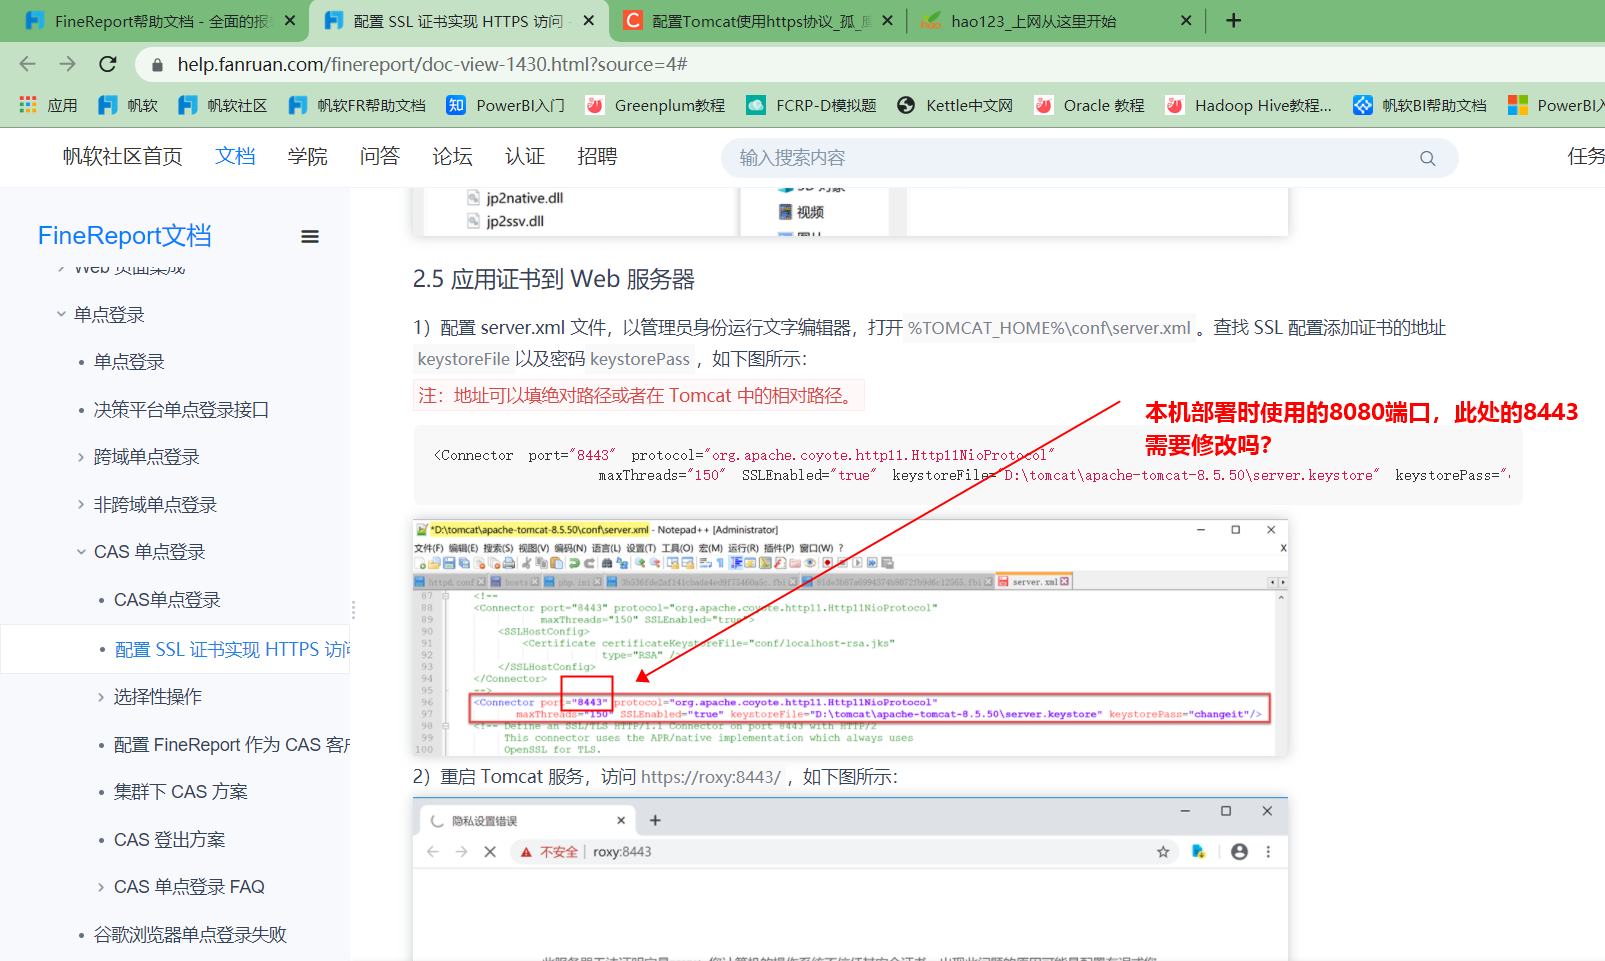
Task: Click the FineReport文档 title link
Action: (x=125, y=236)
